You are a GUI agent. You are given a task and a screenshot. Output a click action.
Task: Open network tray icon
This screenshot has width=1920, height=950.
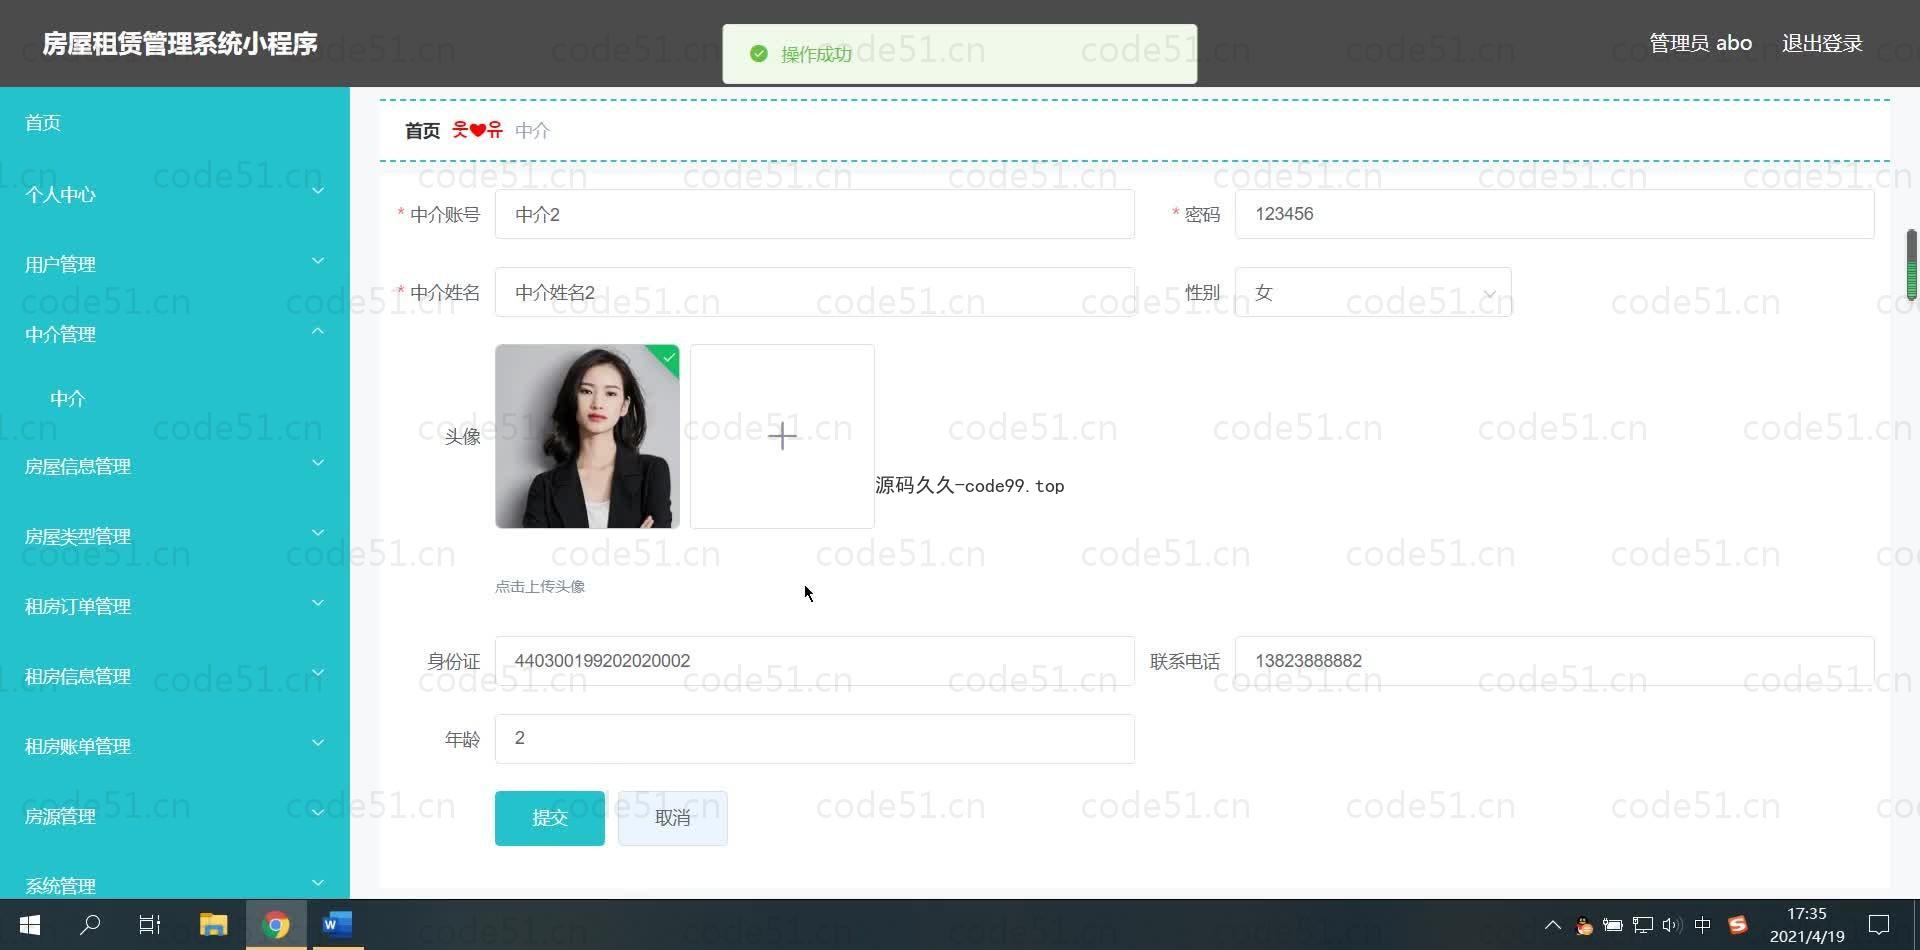(1642, 926)
